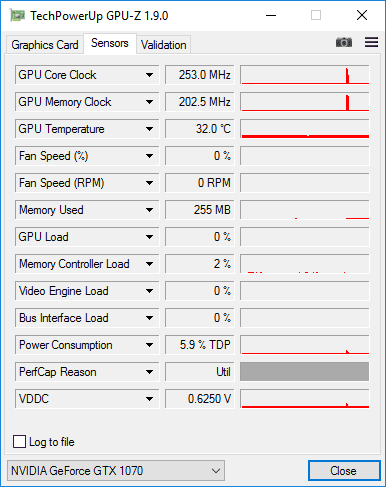Click the camera screenshot icon
Screen dimensions: 386x487
click(x=344, y=43)
